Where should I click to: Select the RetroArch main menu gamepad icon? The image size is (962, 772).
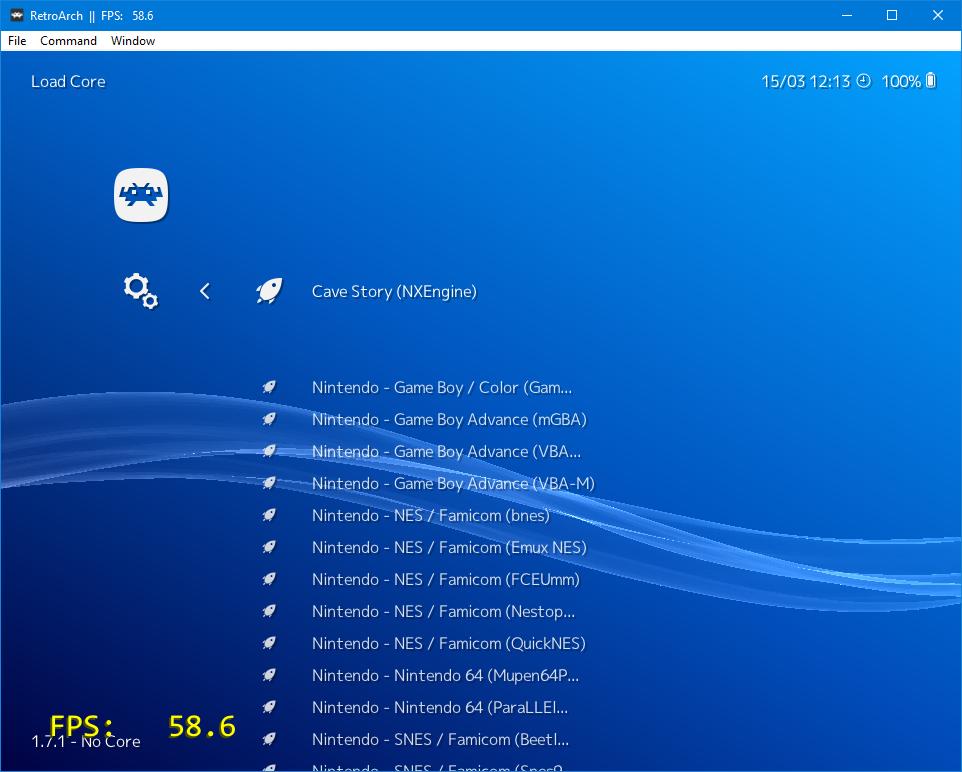point(140,194)
